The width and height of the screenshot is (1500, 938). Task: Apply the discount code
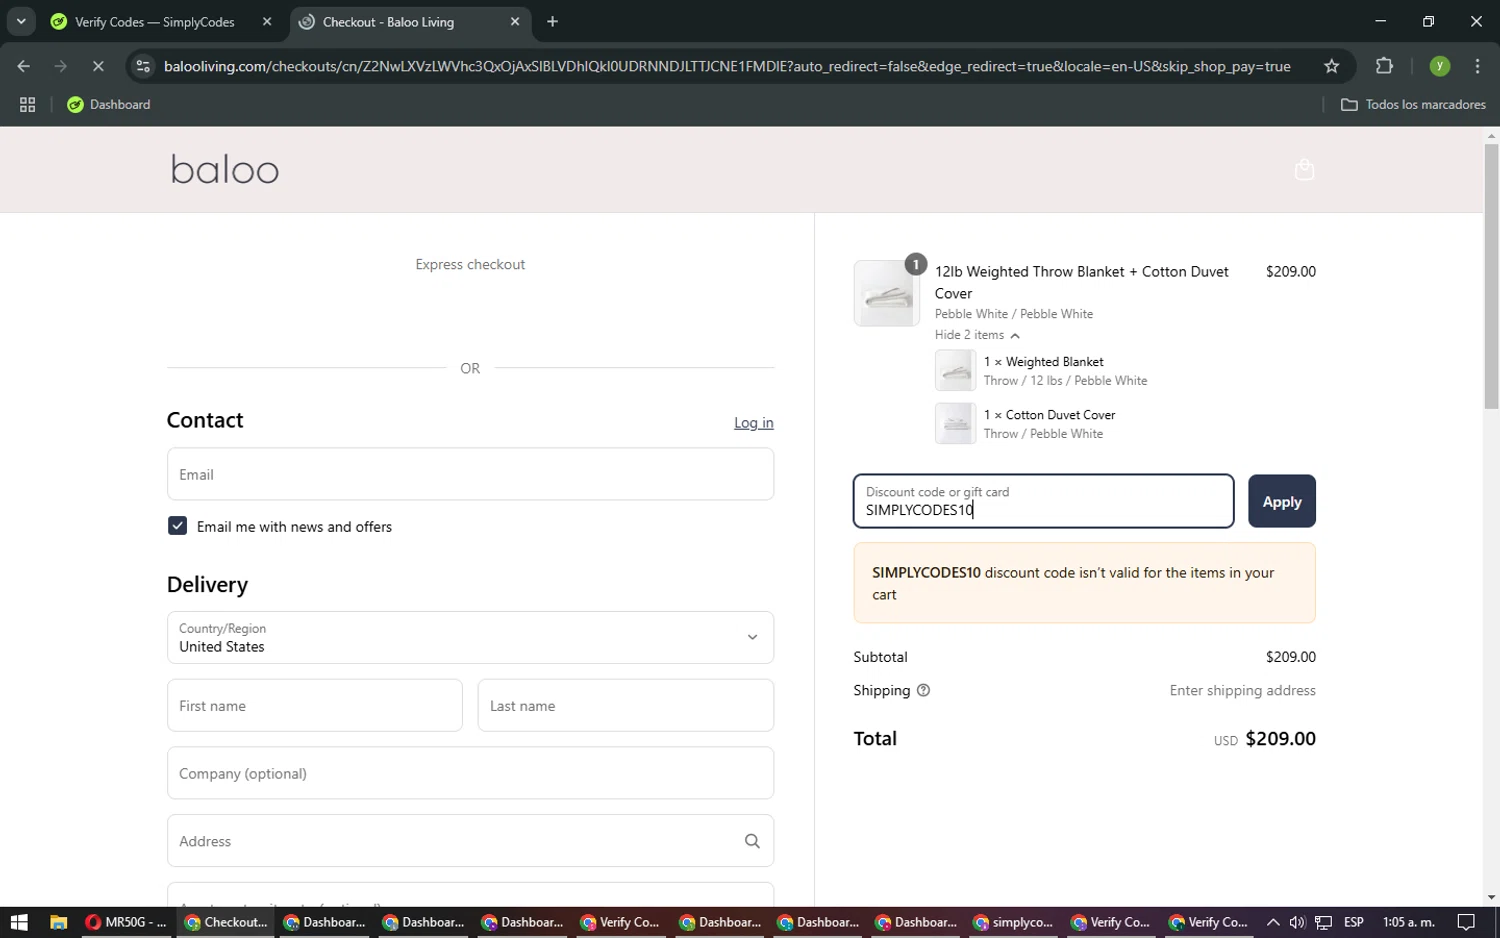1281,501
